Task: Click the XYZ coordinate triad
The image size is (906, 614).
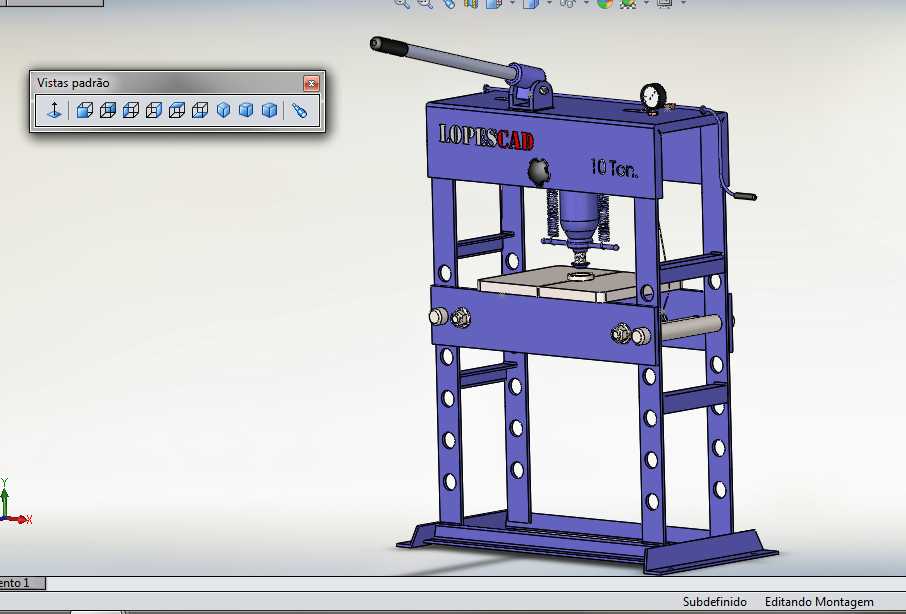Action: coord(14,503)
